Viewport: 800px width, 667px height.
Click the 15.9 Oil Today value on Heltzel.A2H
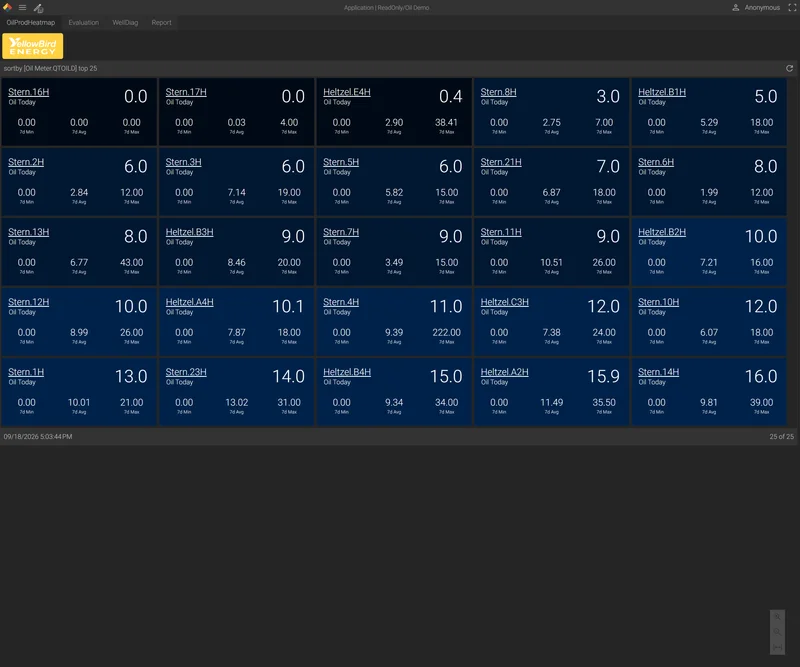pos(604,377)
